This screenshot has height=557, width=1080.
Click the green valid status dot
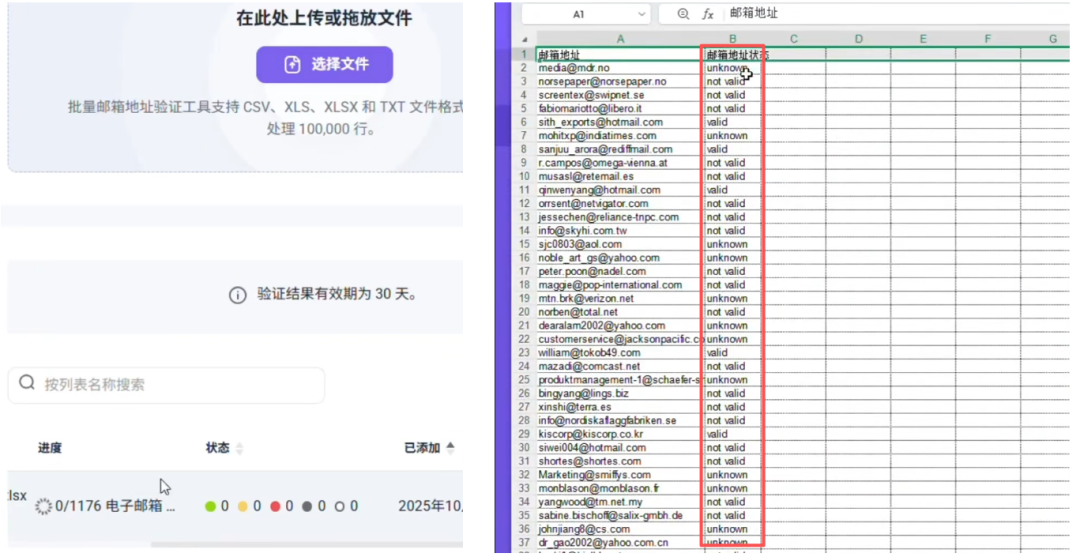click(x=210, y=507)
